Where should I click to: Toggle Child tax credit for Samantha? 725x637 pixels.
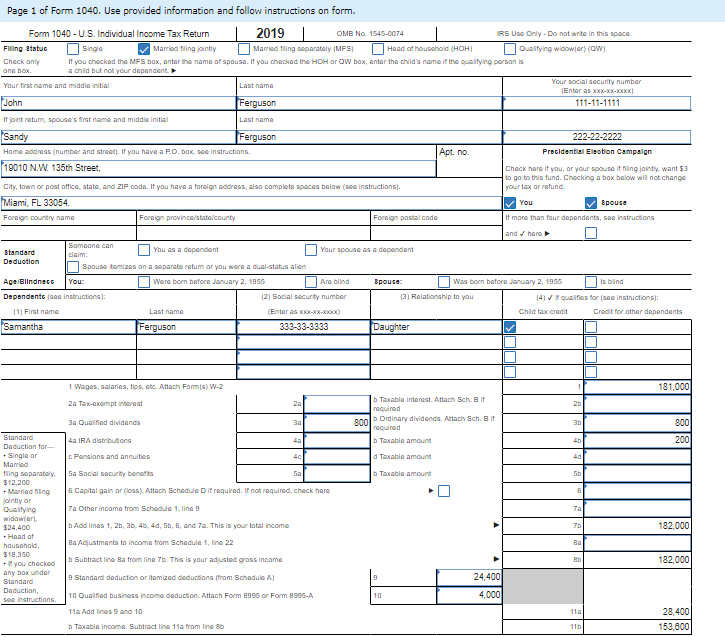[x=510, y=327]
